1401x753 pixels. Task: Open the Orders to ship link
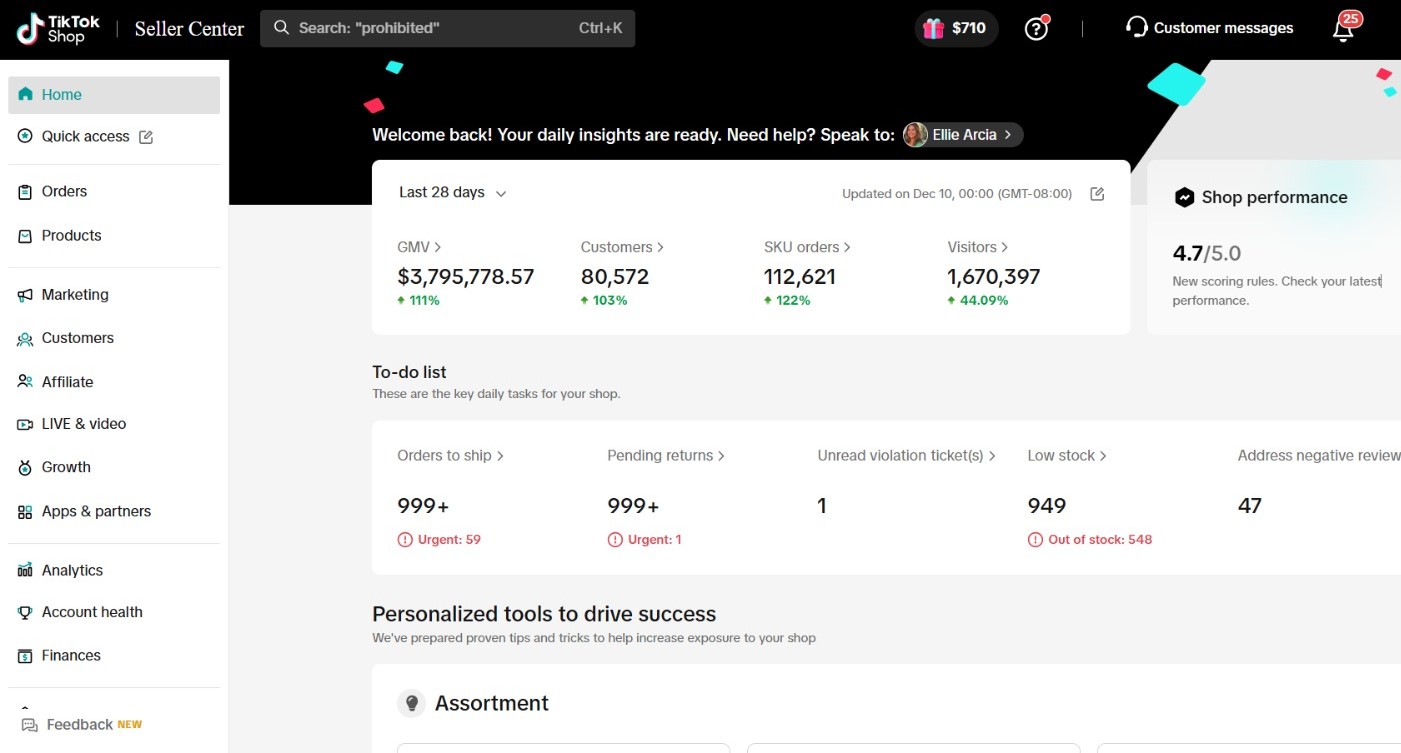(450, 455)
